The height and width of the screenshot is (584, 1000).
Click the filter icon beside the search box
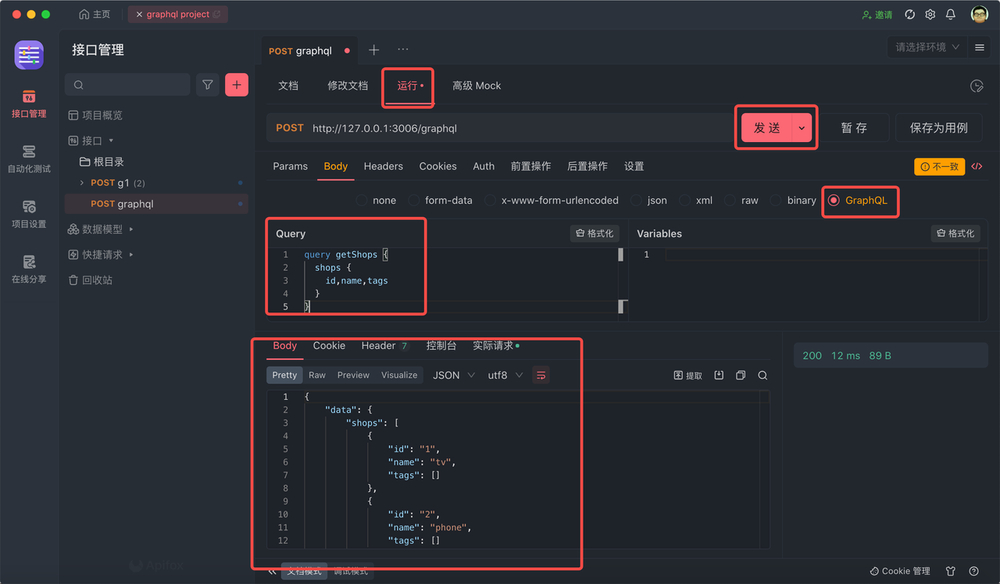point(207,85)
